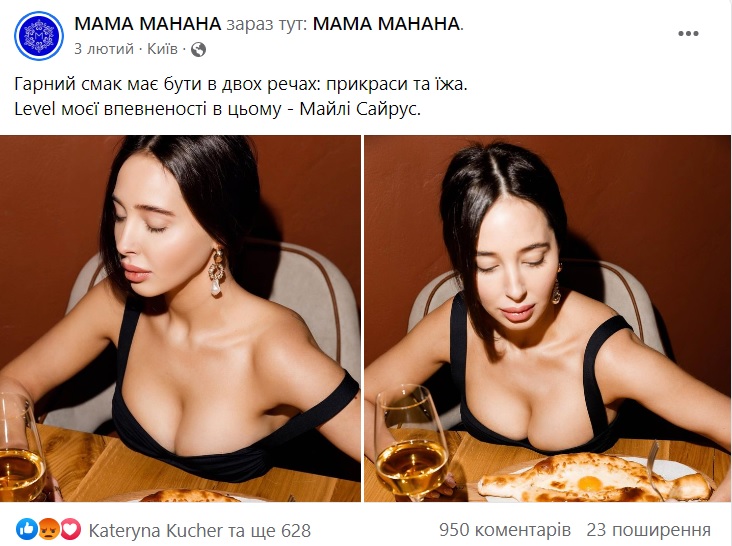732x546 pixels.
Task: Show who reacted: Kateryna Kucher та ще 628
Action: [199, 531]
